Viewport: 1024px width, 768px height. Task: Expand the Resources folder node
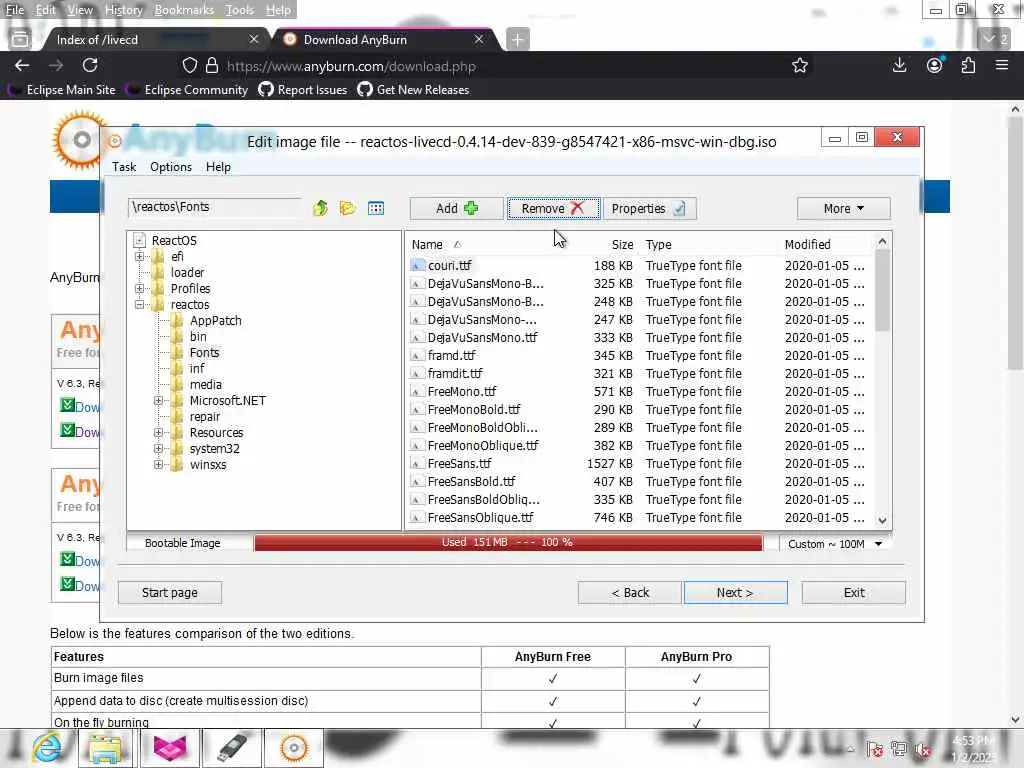click(x=158, y=432)
